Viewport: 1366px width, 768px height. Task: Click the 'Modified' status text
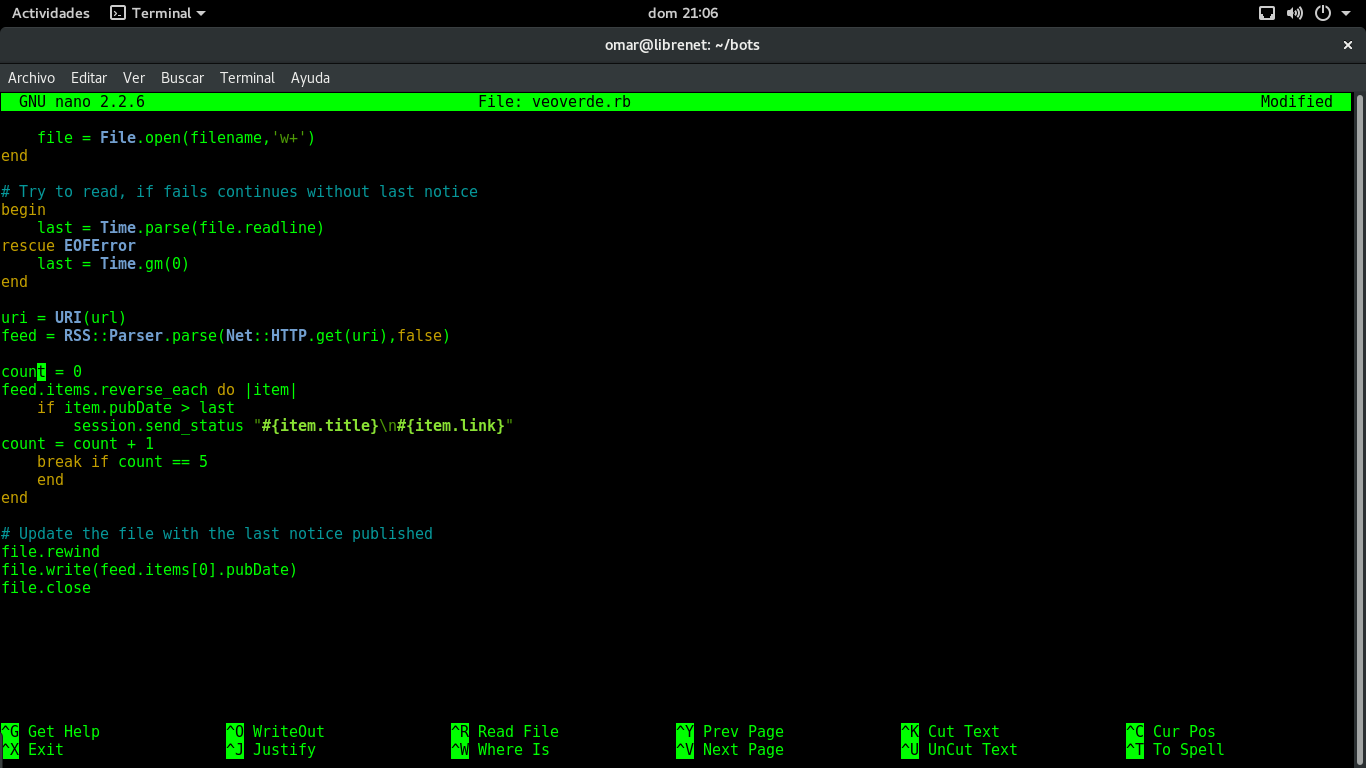pos(1296,102)
